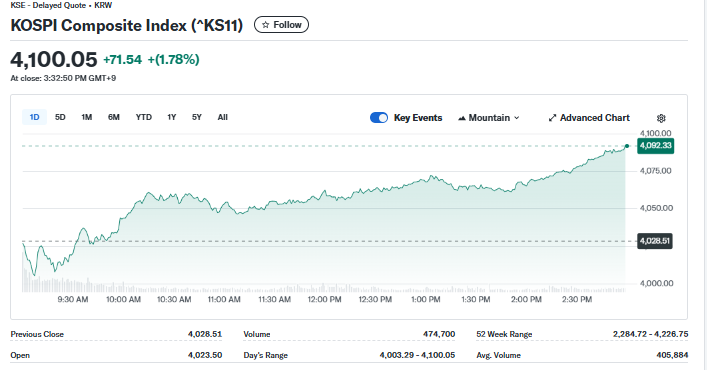Select the 5Y time range
The image size is (707, 370).
pyautogui.click(x=197, y=117)
